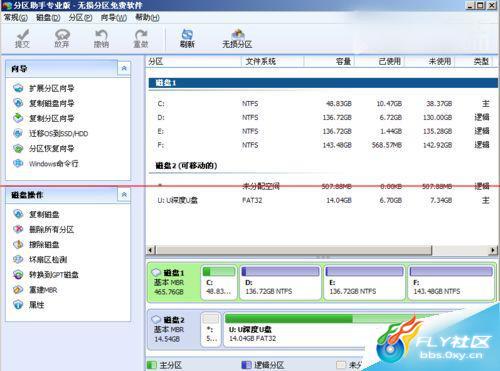Click the 48.83GB capacity cell
This screenshot has width=500, height=371.
339,104
